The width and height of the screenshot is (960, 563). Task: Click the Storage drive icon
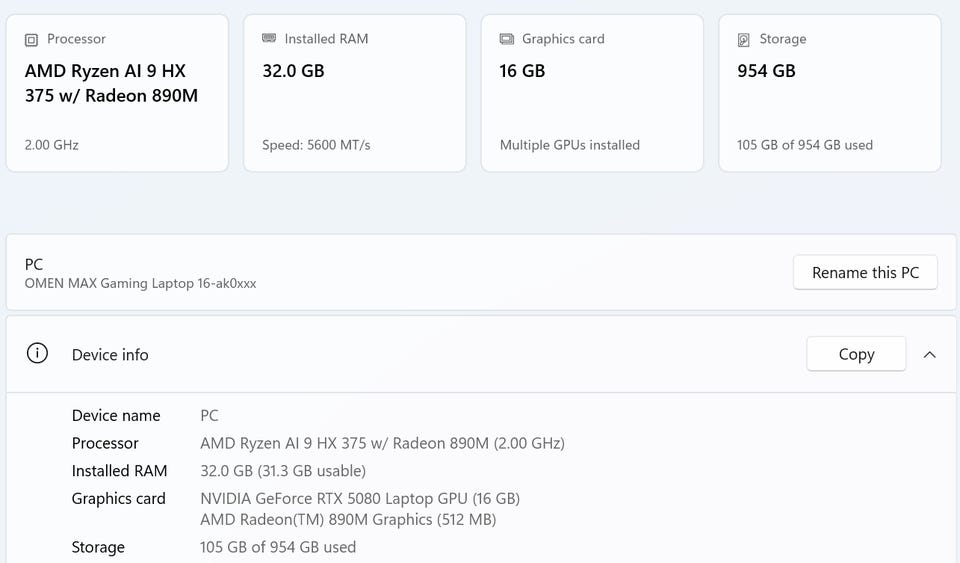click(743, 40)
